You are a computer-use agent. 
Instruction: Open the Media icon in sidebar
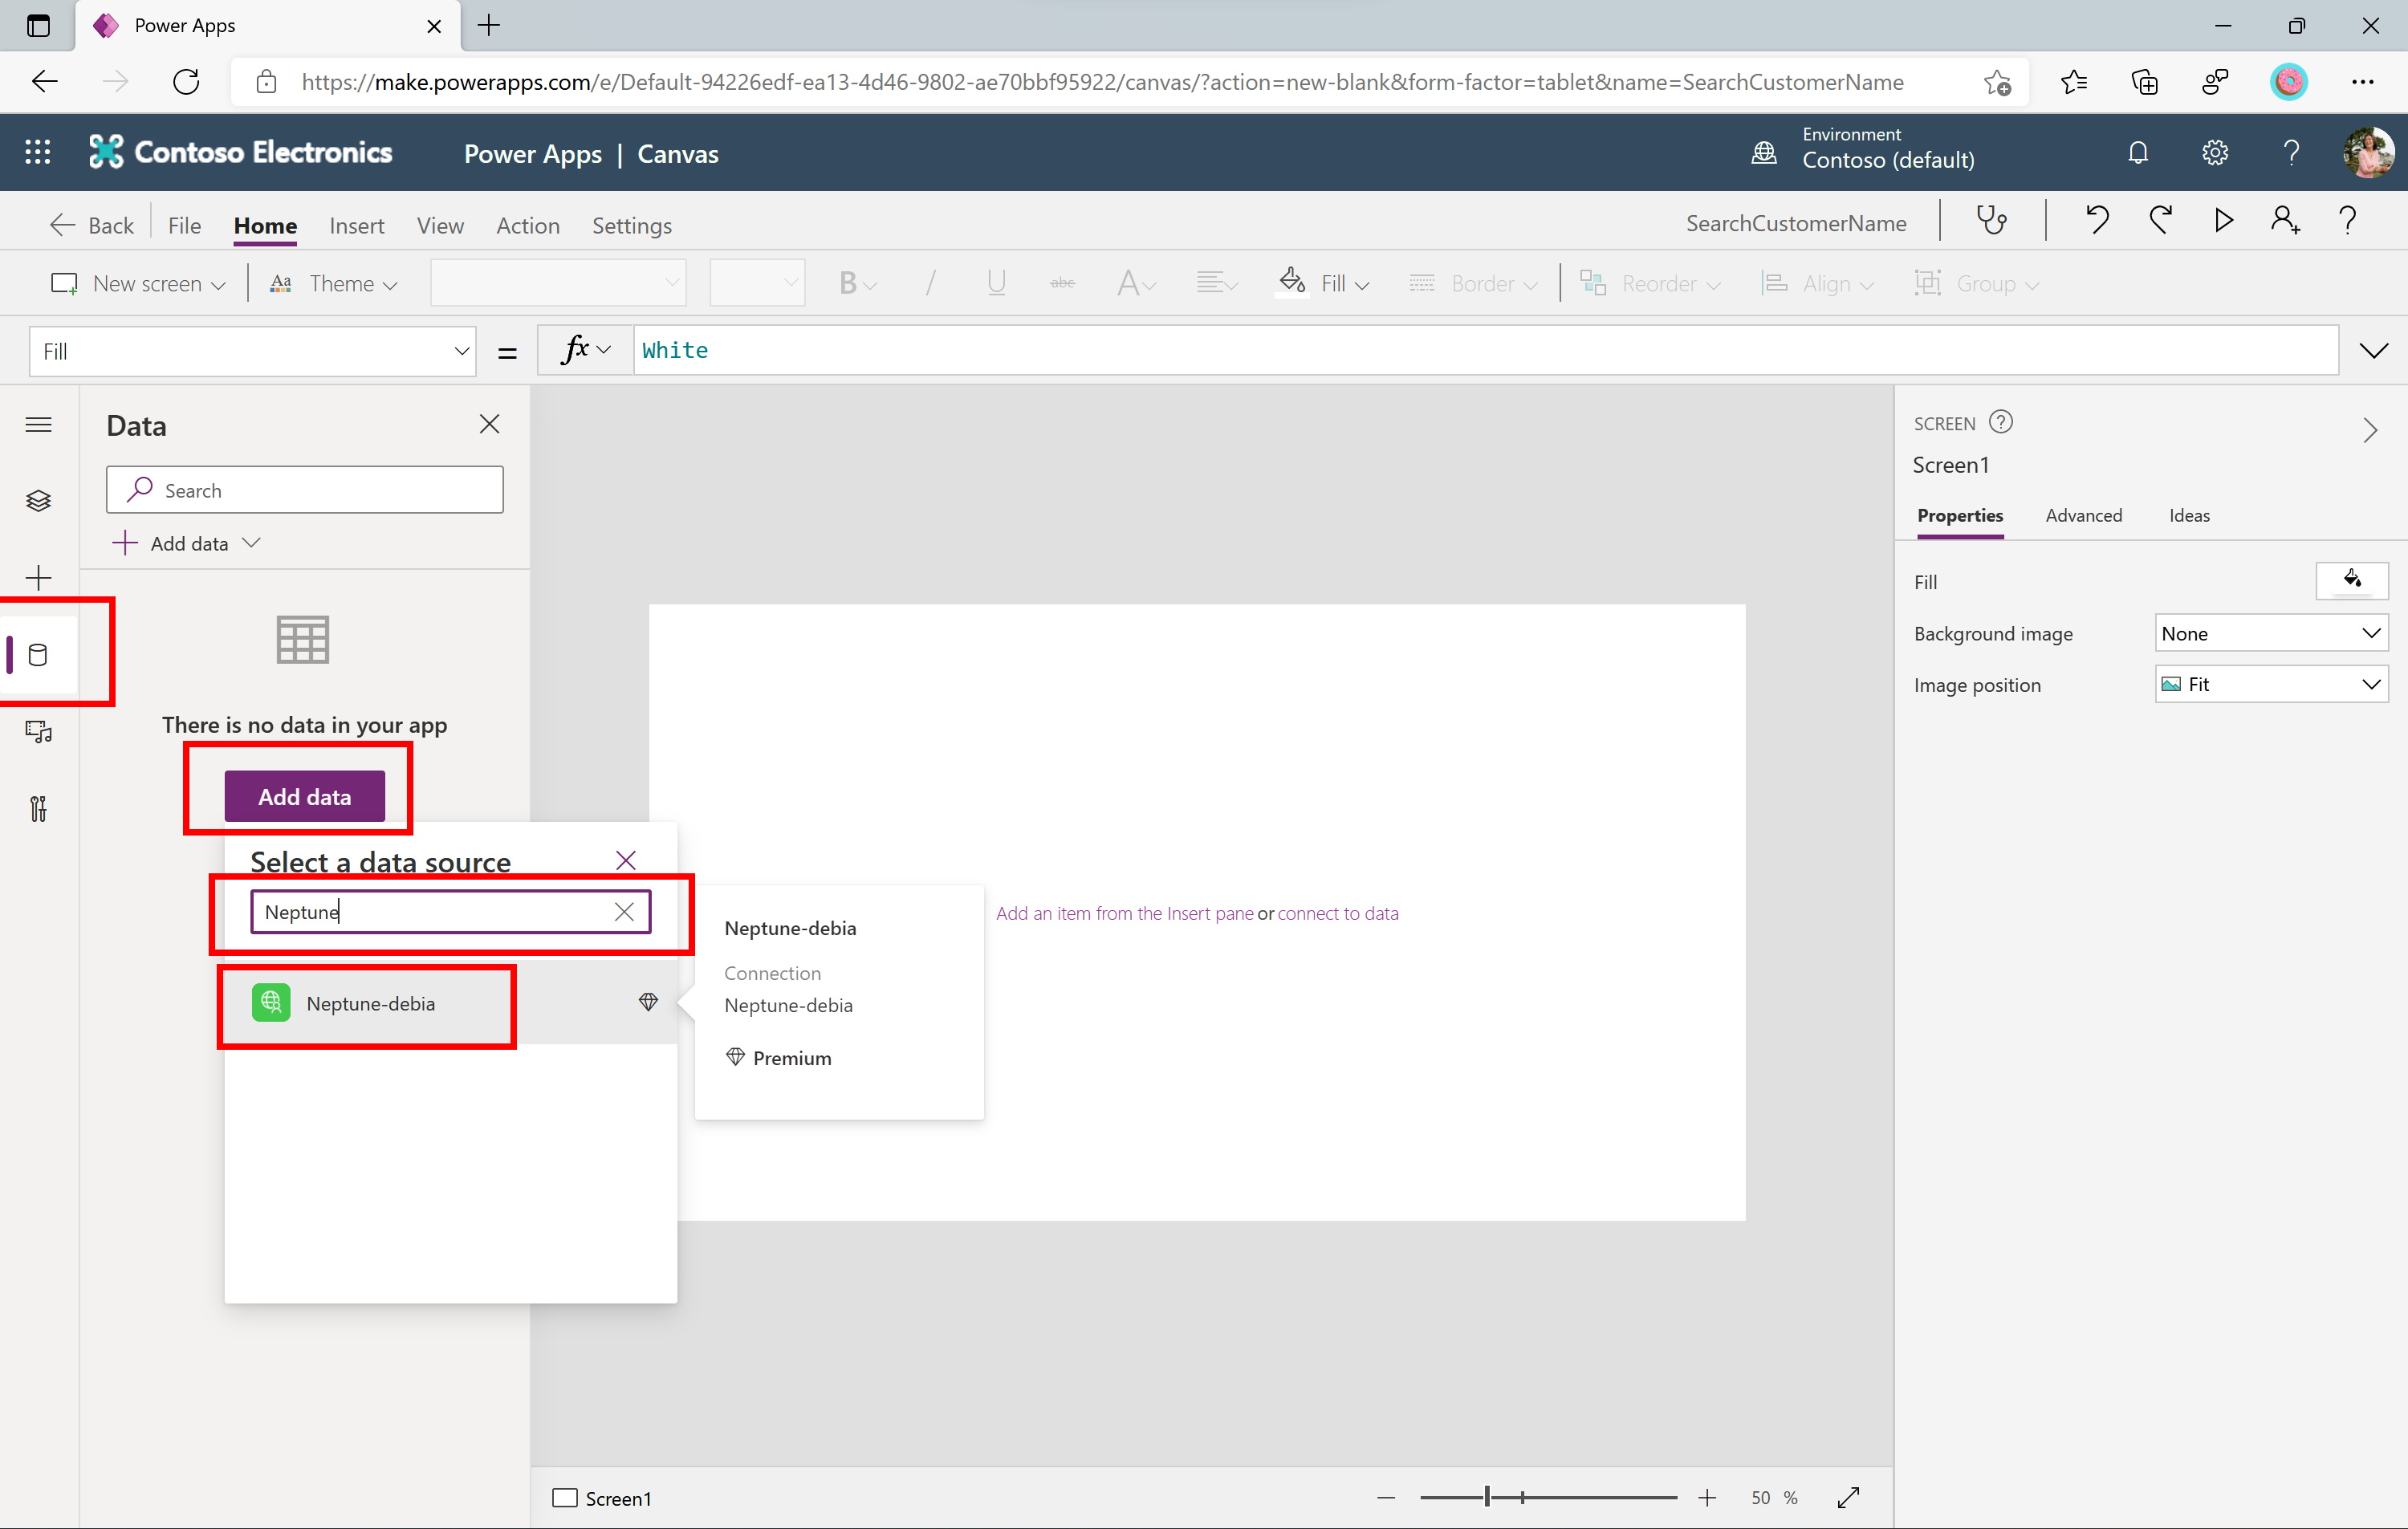38,732
